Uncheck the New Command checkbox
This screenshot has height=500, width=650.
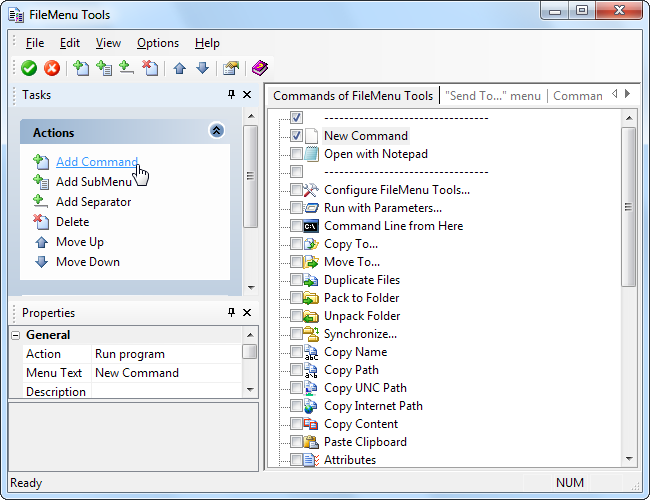296,136
